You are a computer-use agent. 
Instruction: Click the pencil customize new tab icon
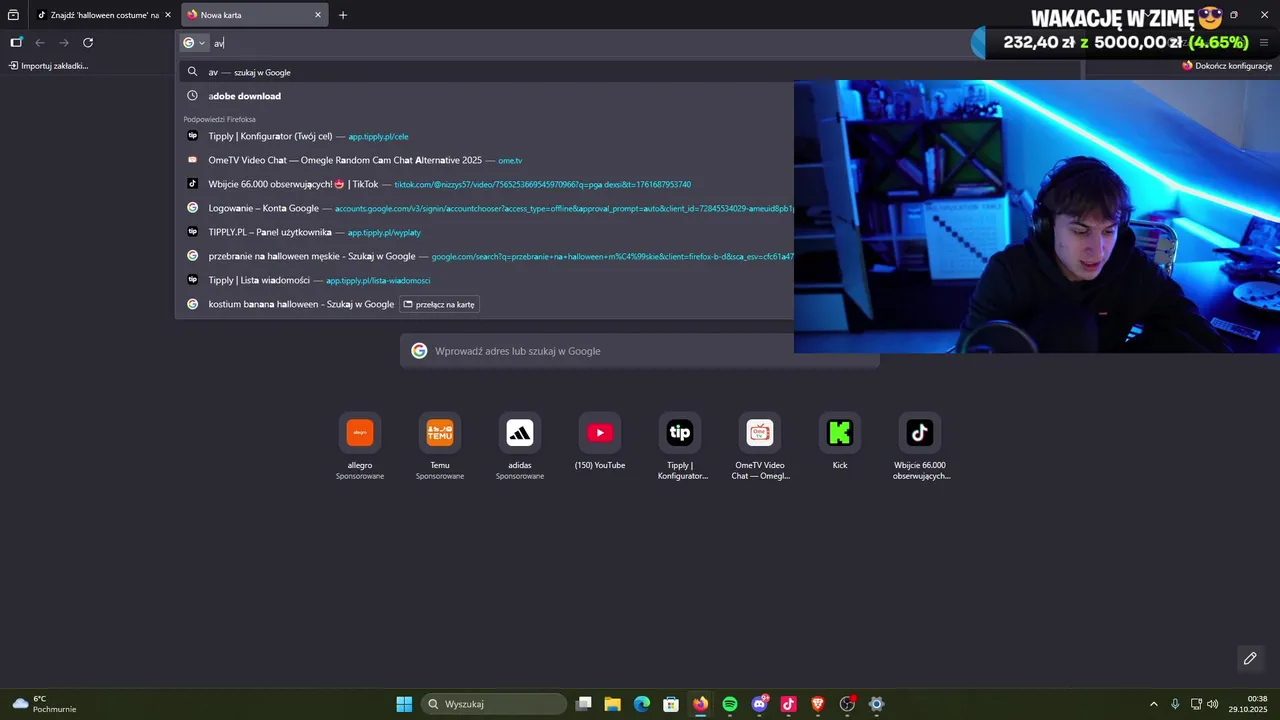tap(1250, 658)
